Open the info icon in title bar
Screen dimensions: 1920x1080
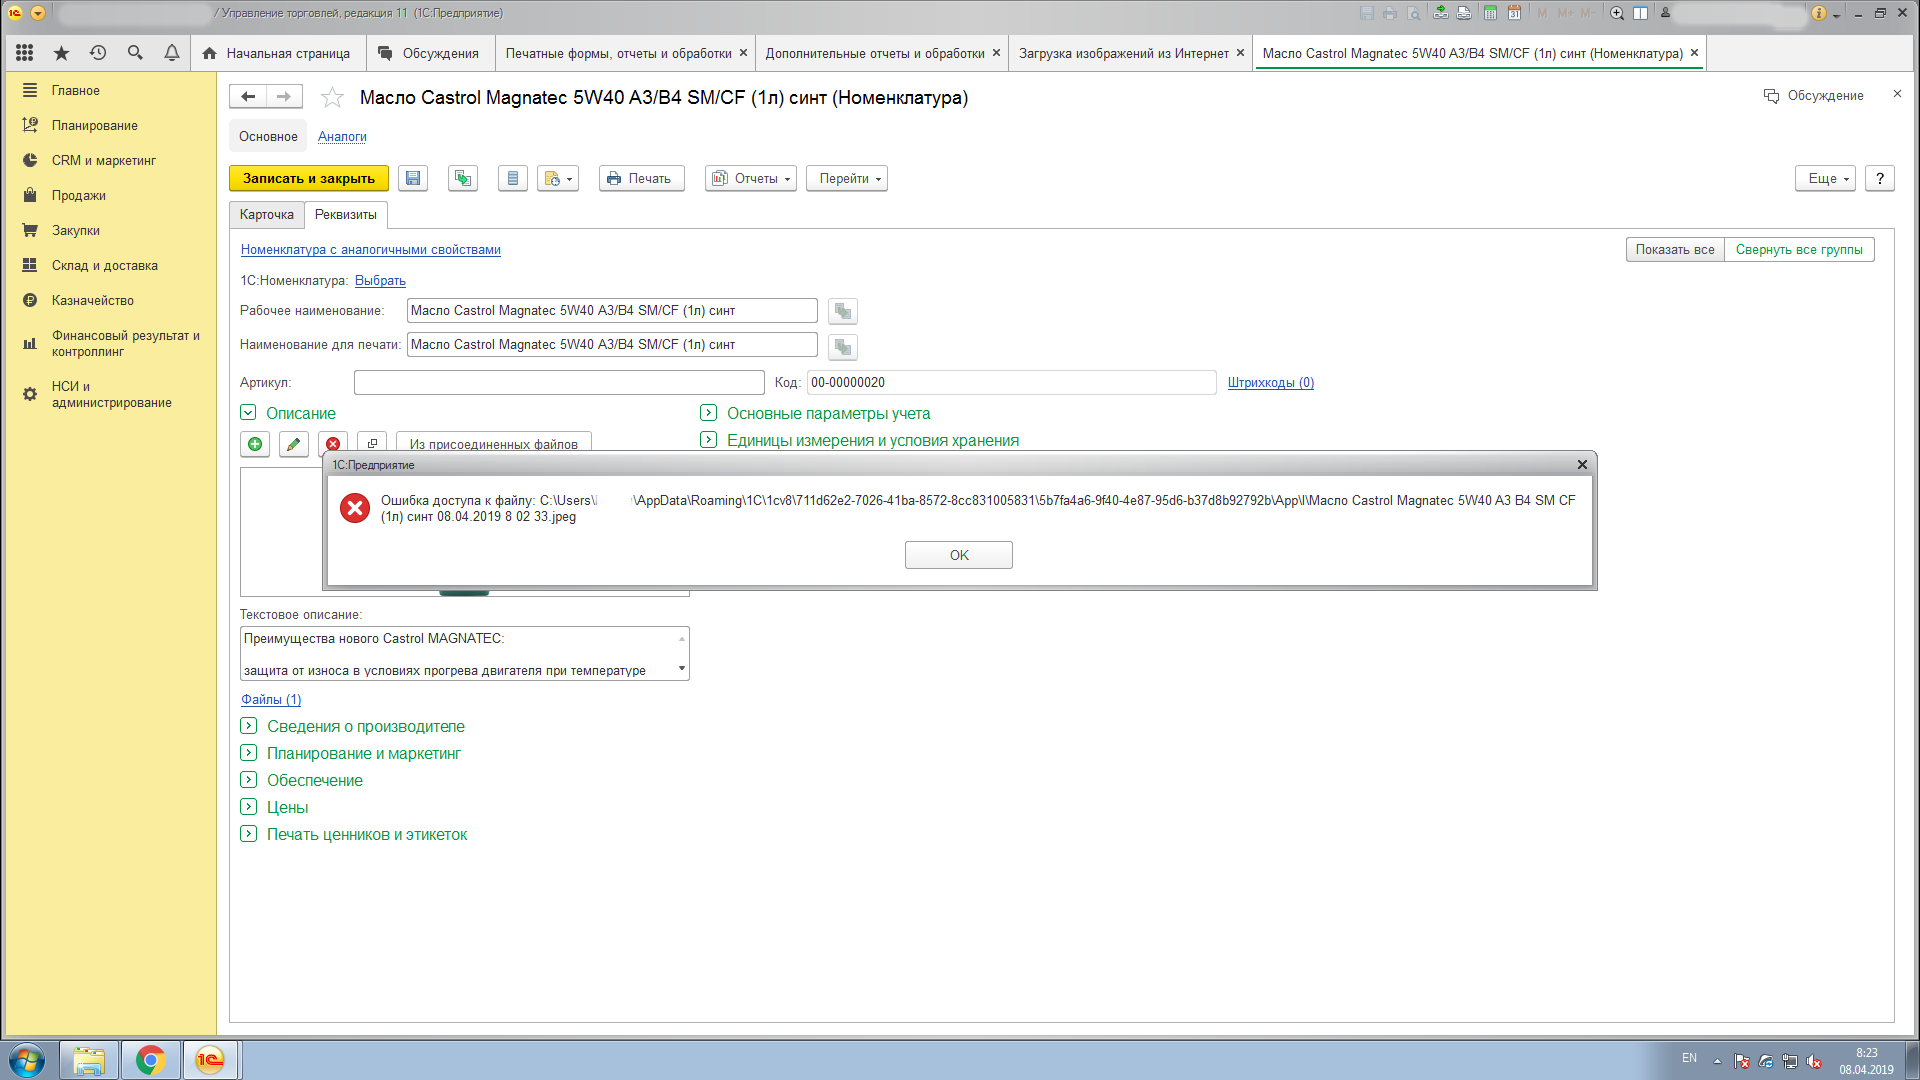pos(1819,13)
